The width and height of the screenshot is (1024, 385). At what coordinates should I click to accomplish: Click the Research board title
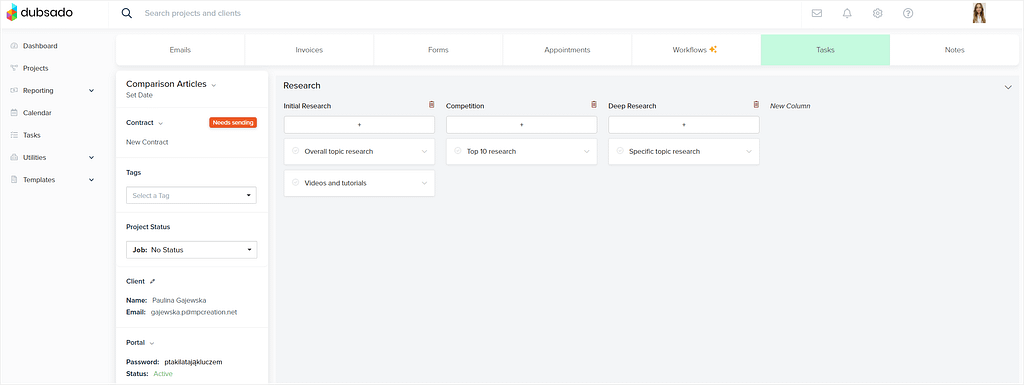pos(302,85)
